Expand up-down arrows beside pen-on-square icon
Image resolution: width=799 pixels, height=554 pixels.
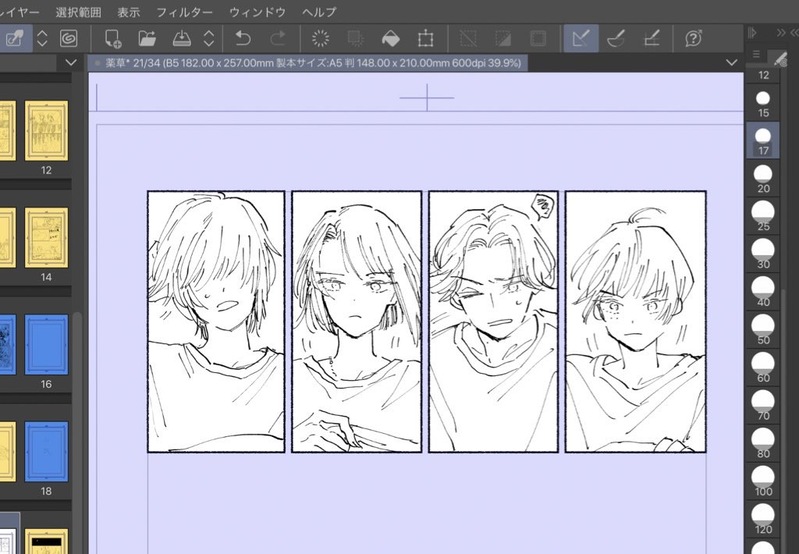coord(42,38)
